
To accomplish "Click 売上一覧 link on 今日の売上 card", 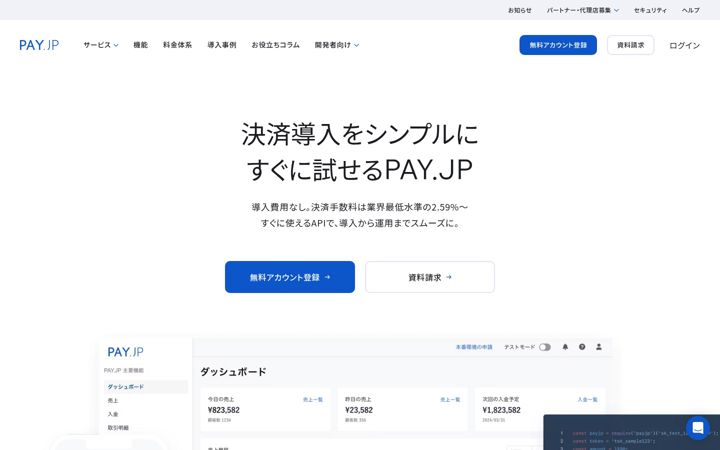I will pyautogui.click(x=313, y=400).
